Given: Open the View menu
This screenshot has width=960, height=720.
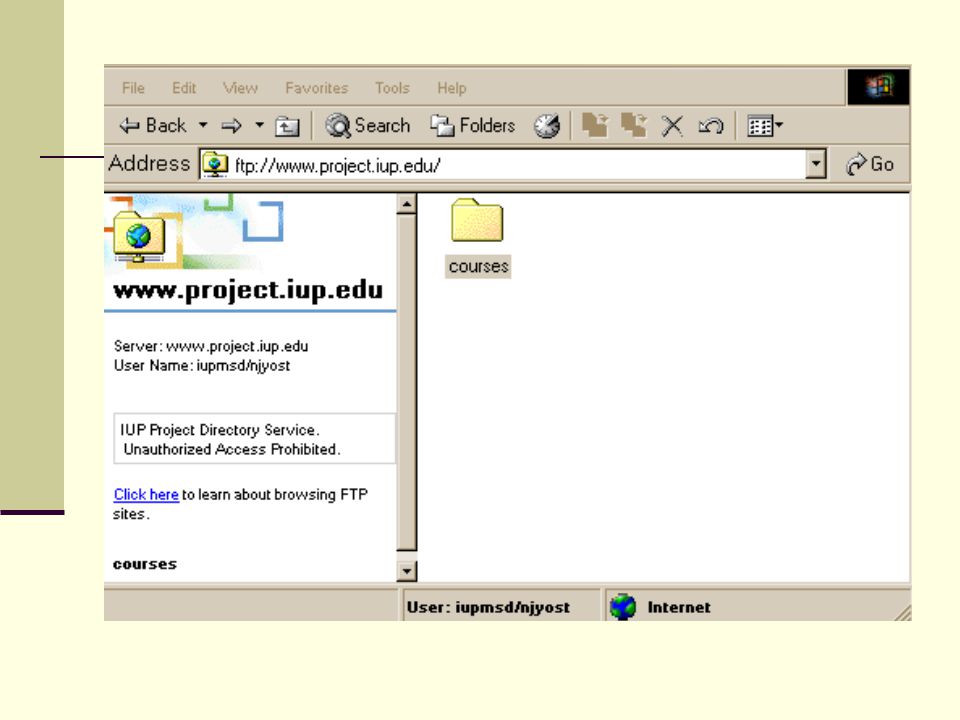Looking at the screenshot, I should pyautogui.click(x=240, y=88).
